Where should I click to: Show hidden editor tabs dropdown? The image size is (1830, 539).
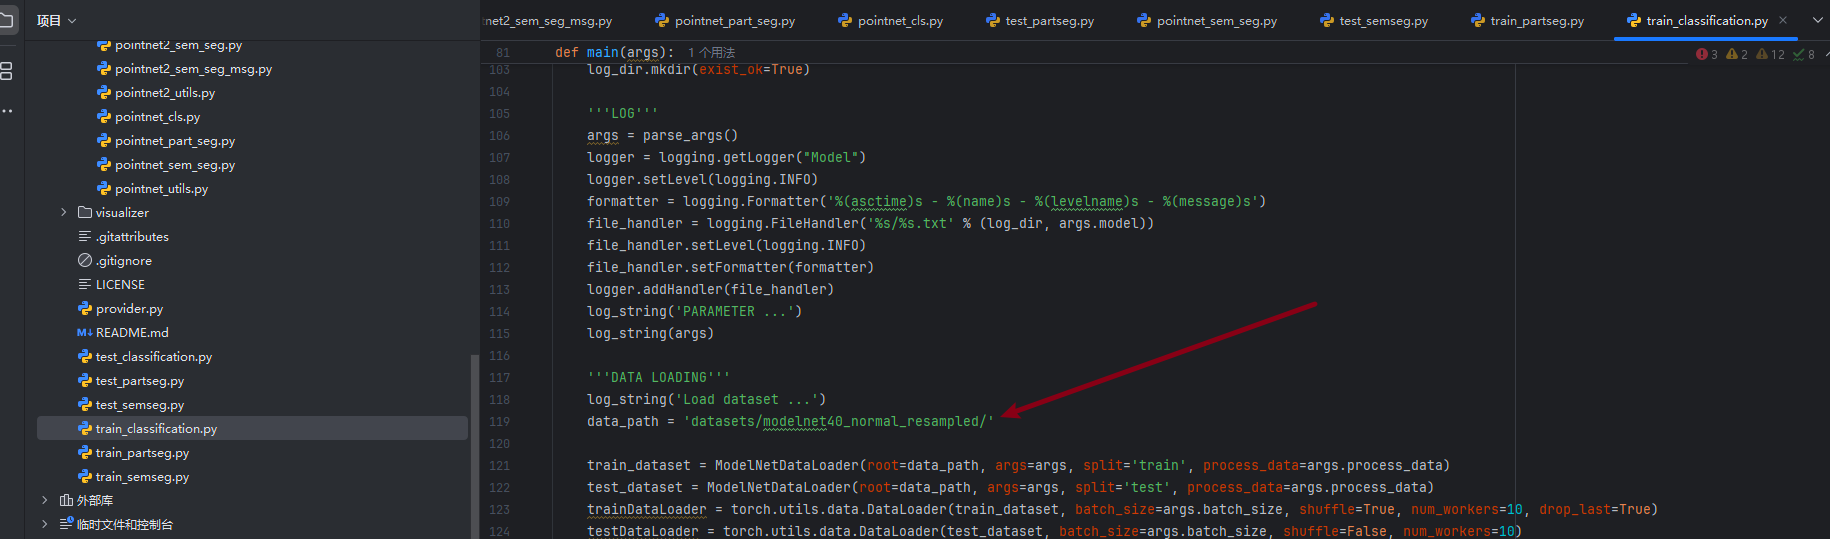[1818, 20]
